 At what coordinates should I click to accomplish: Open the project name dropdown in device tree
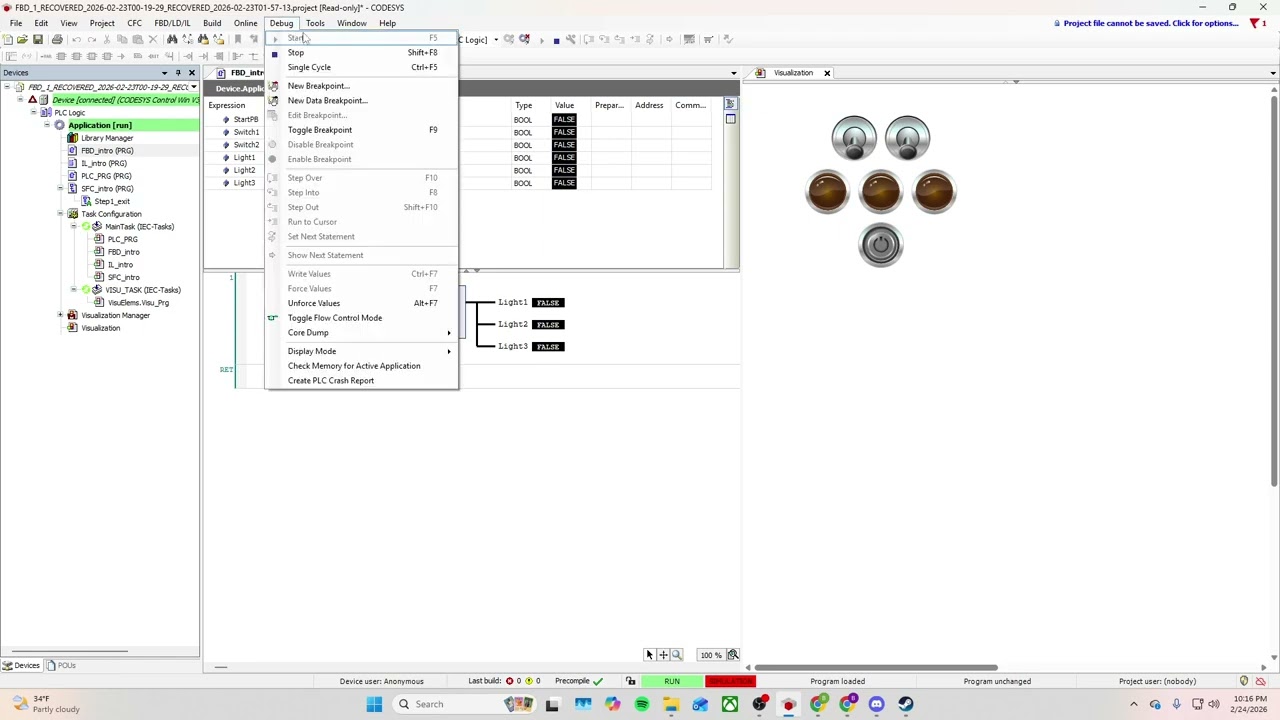tap(194, 87)
